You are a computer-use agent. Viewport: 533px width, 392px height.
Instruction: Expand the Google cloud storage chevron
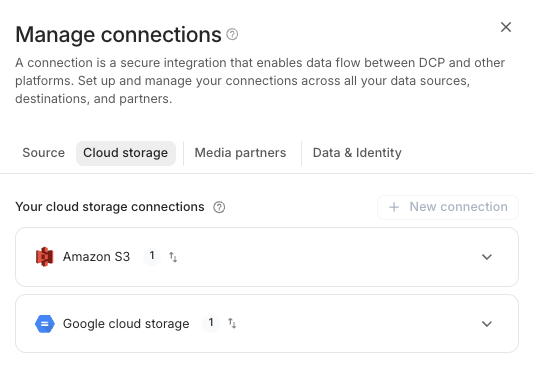487,324
